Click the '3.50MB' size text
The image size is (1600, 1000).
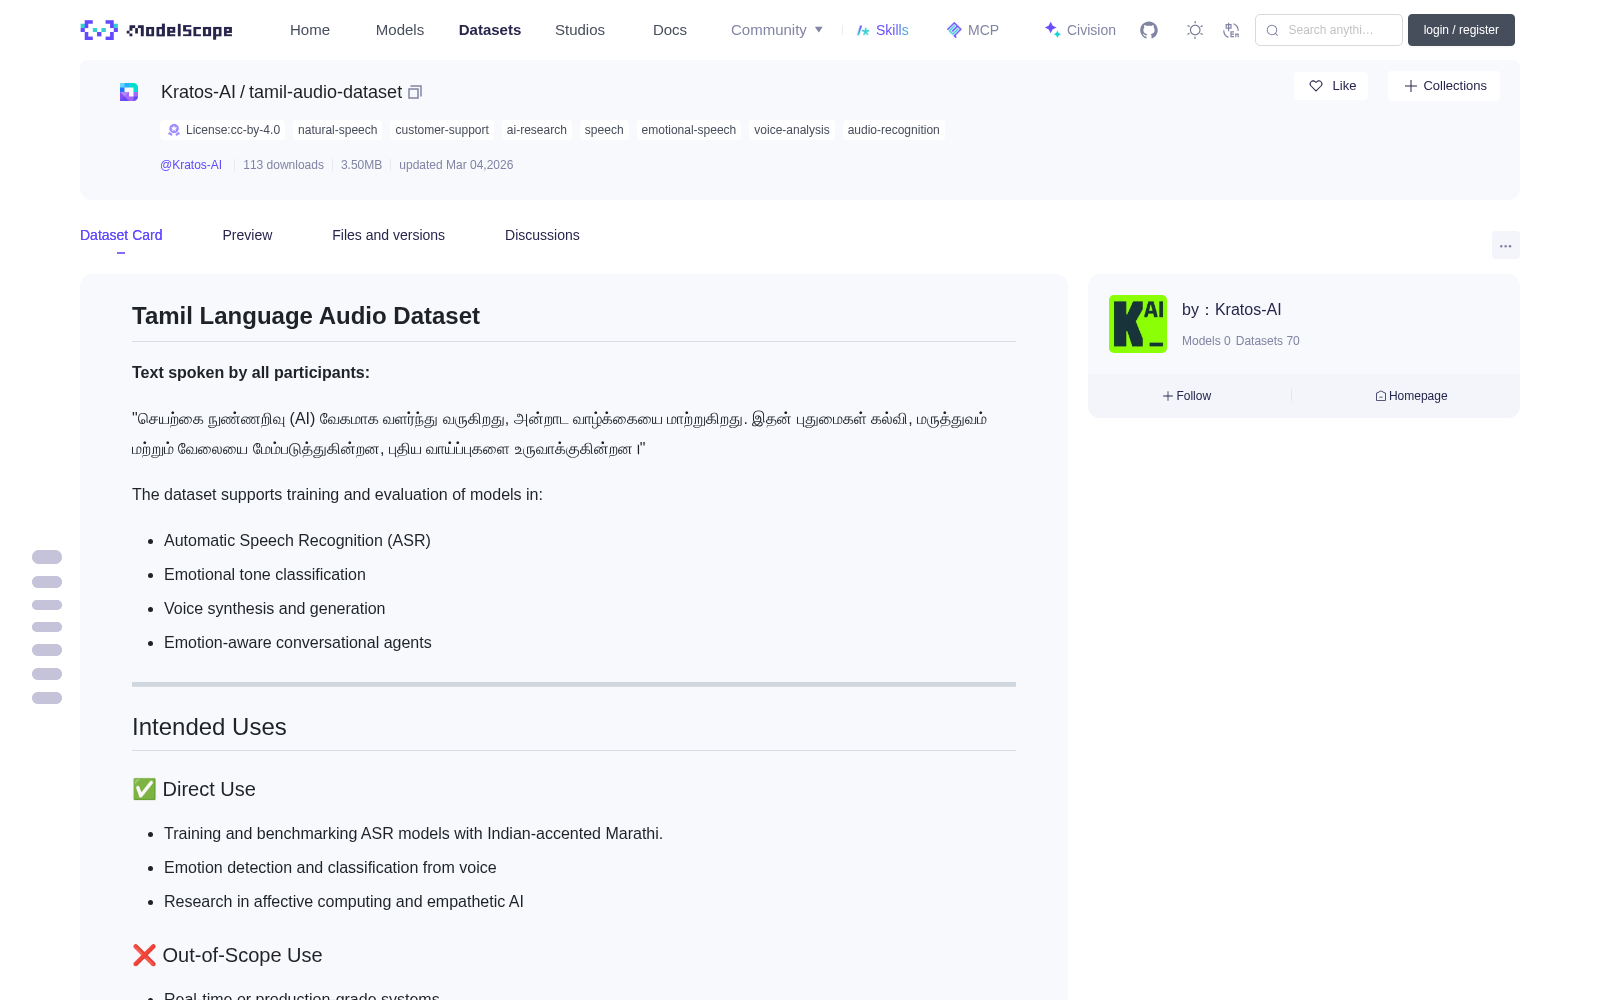tap(361, 165)
